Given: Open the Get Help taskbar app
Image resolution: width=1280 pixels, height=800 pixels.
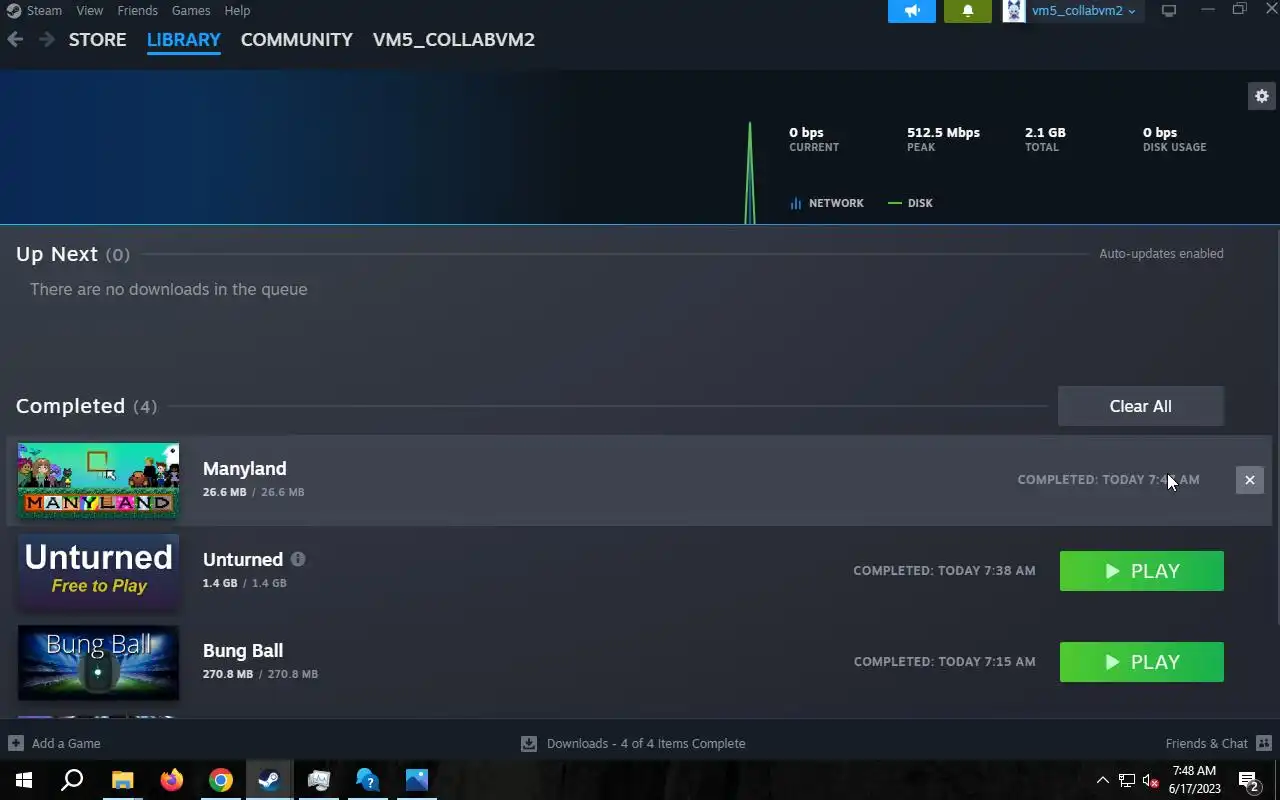Looking at the screenshot, I should [x=367, y=780].
